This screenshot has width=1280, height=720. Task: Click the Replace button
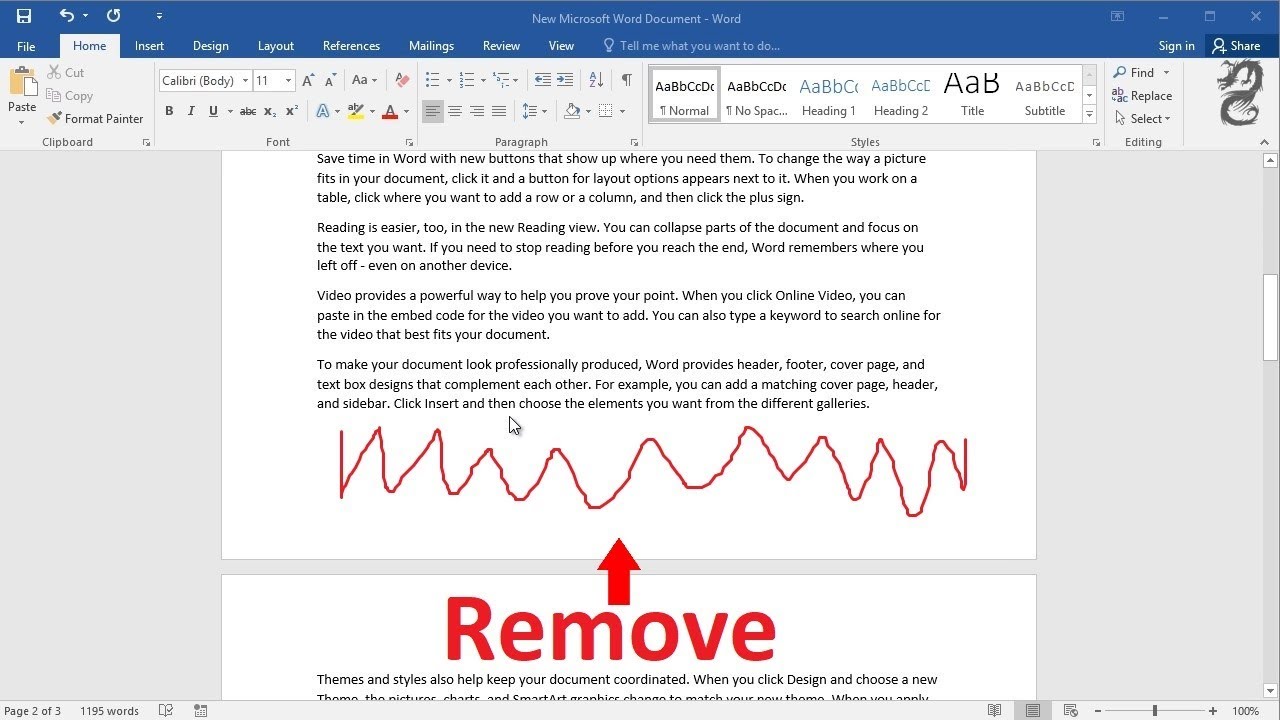(1142, 96)
